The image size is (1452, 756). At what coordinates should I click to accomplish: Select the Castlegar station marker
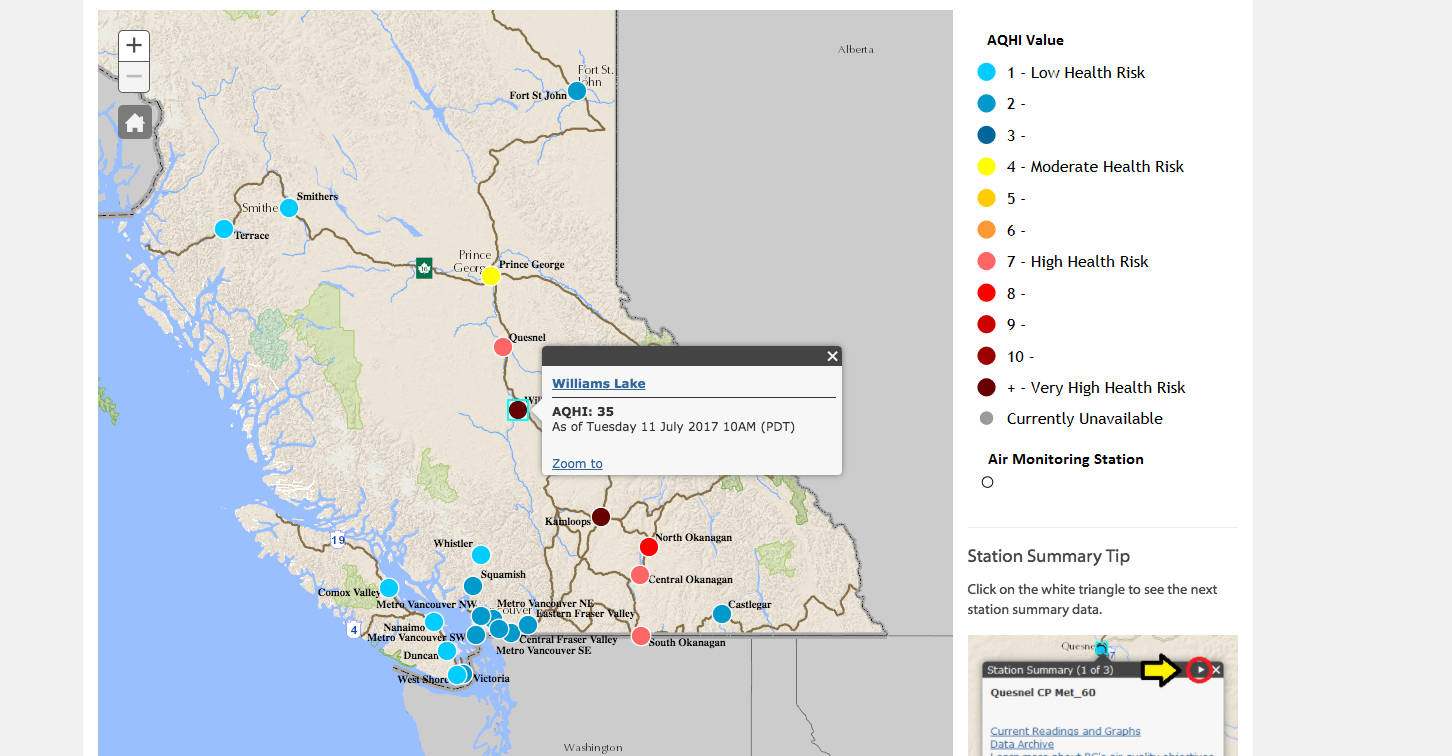point(722,614)
